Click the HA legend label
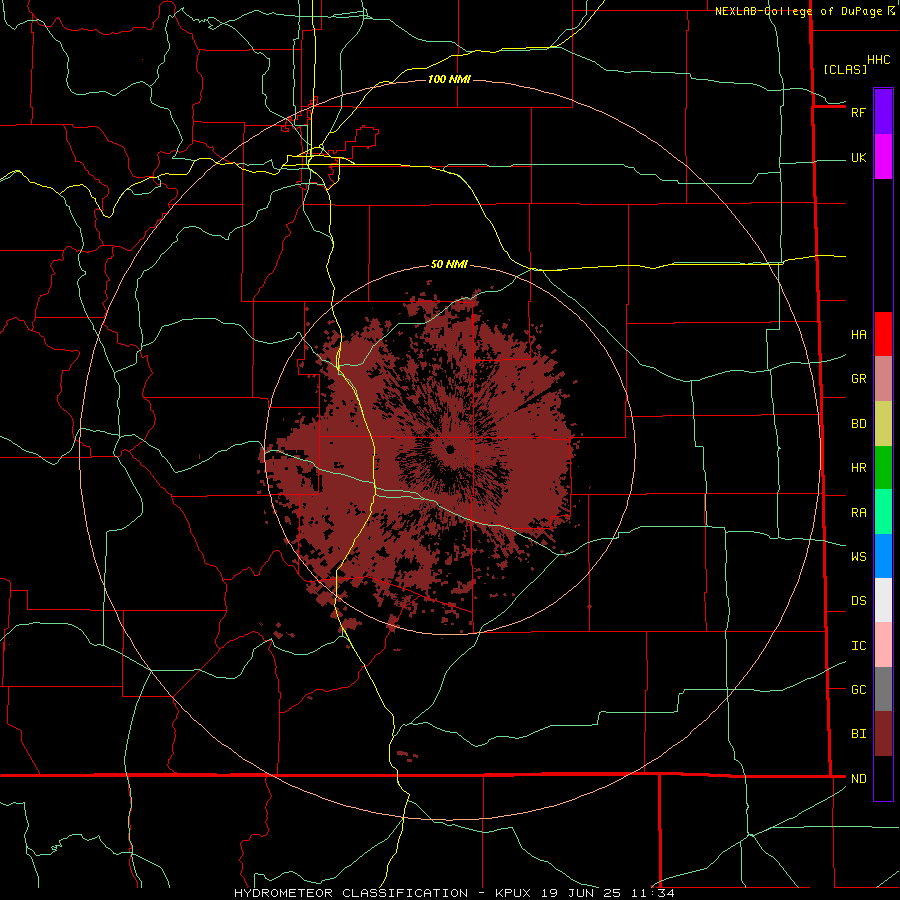The image size is (900, 900). coord(859,334)
